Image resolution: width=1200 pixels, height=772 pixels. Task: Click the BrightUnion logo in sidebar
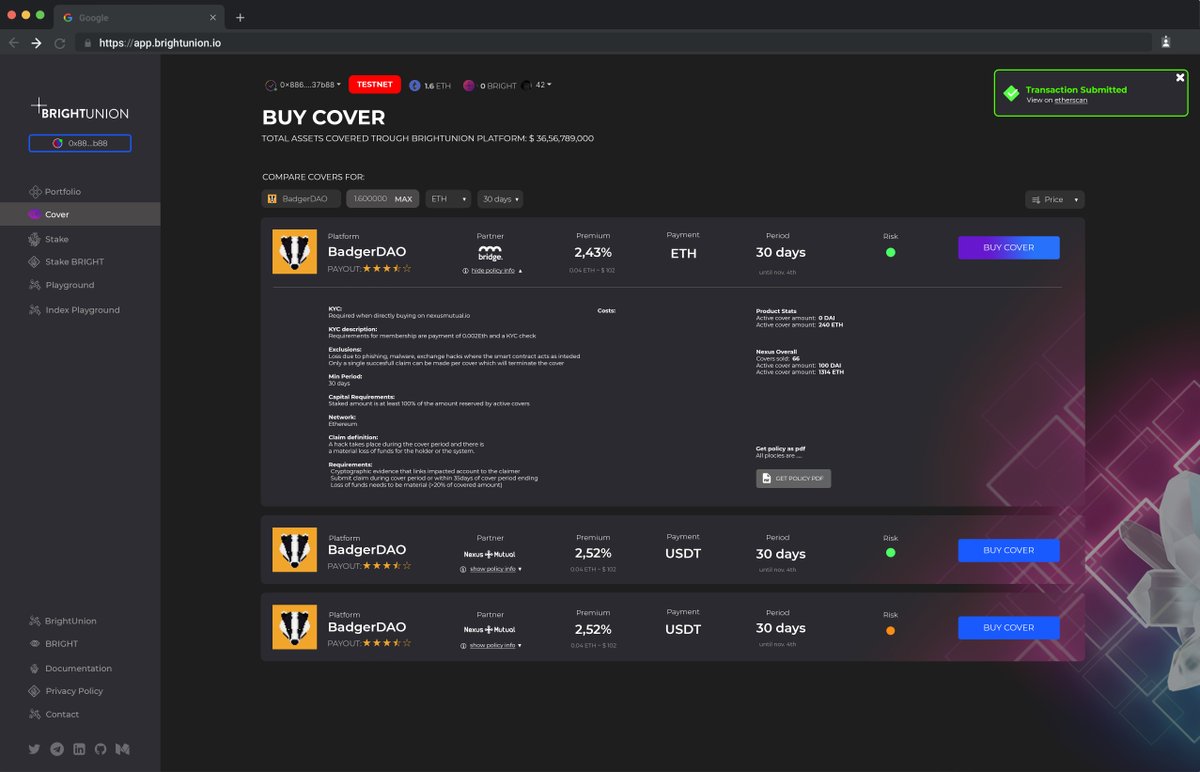coord(79,110)
